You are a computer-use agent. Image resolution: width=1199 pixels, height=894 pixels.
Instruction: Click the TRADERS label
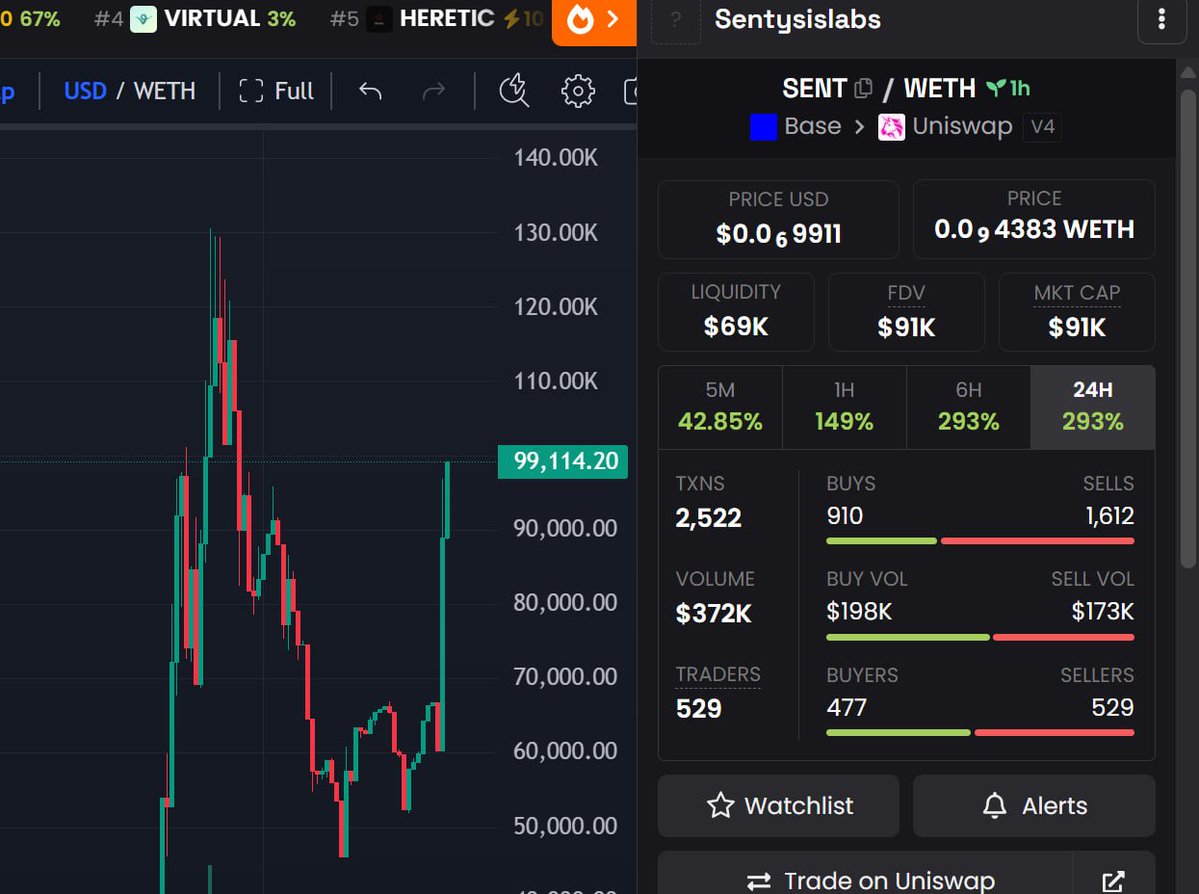click(x=718, y=675)
